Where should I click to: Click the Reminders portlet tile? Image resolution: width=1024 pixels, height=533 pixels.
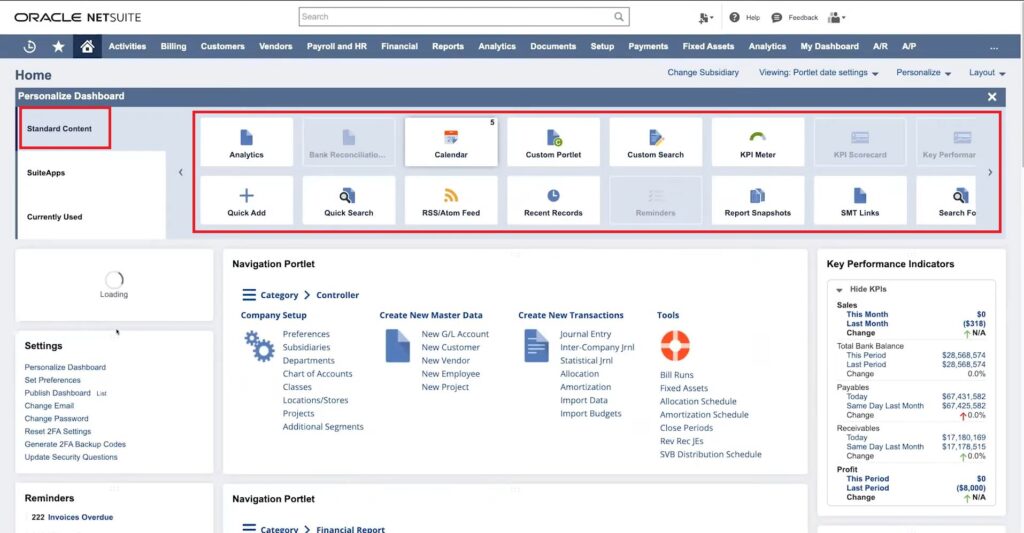point(655,201)
